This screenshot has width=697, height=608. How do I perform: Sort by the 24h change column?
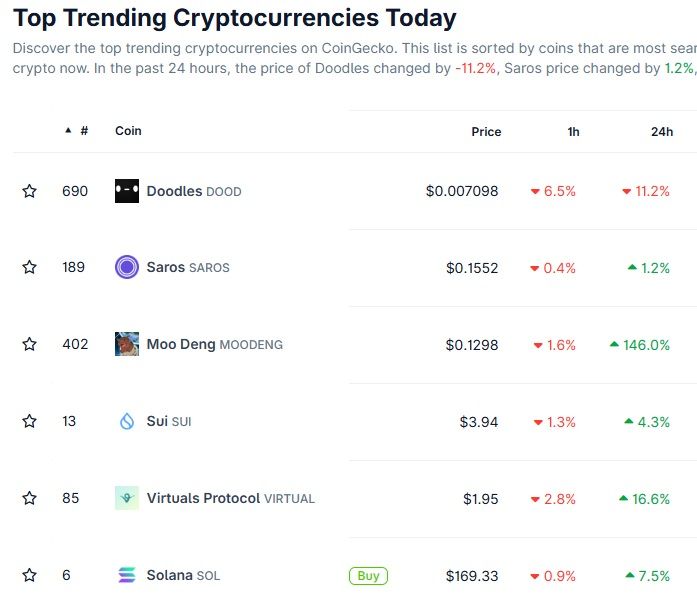(661, 132)
